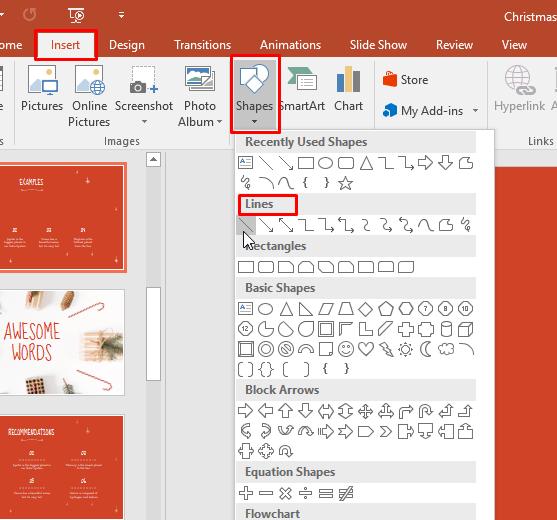Open the Insert ribbon tab

[x=65, y=45]
